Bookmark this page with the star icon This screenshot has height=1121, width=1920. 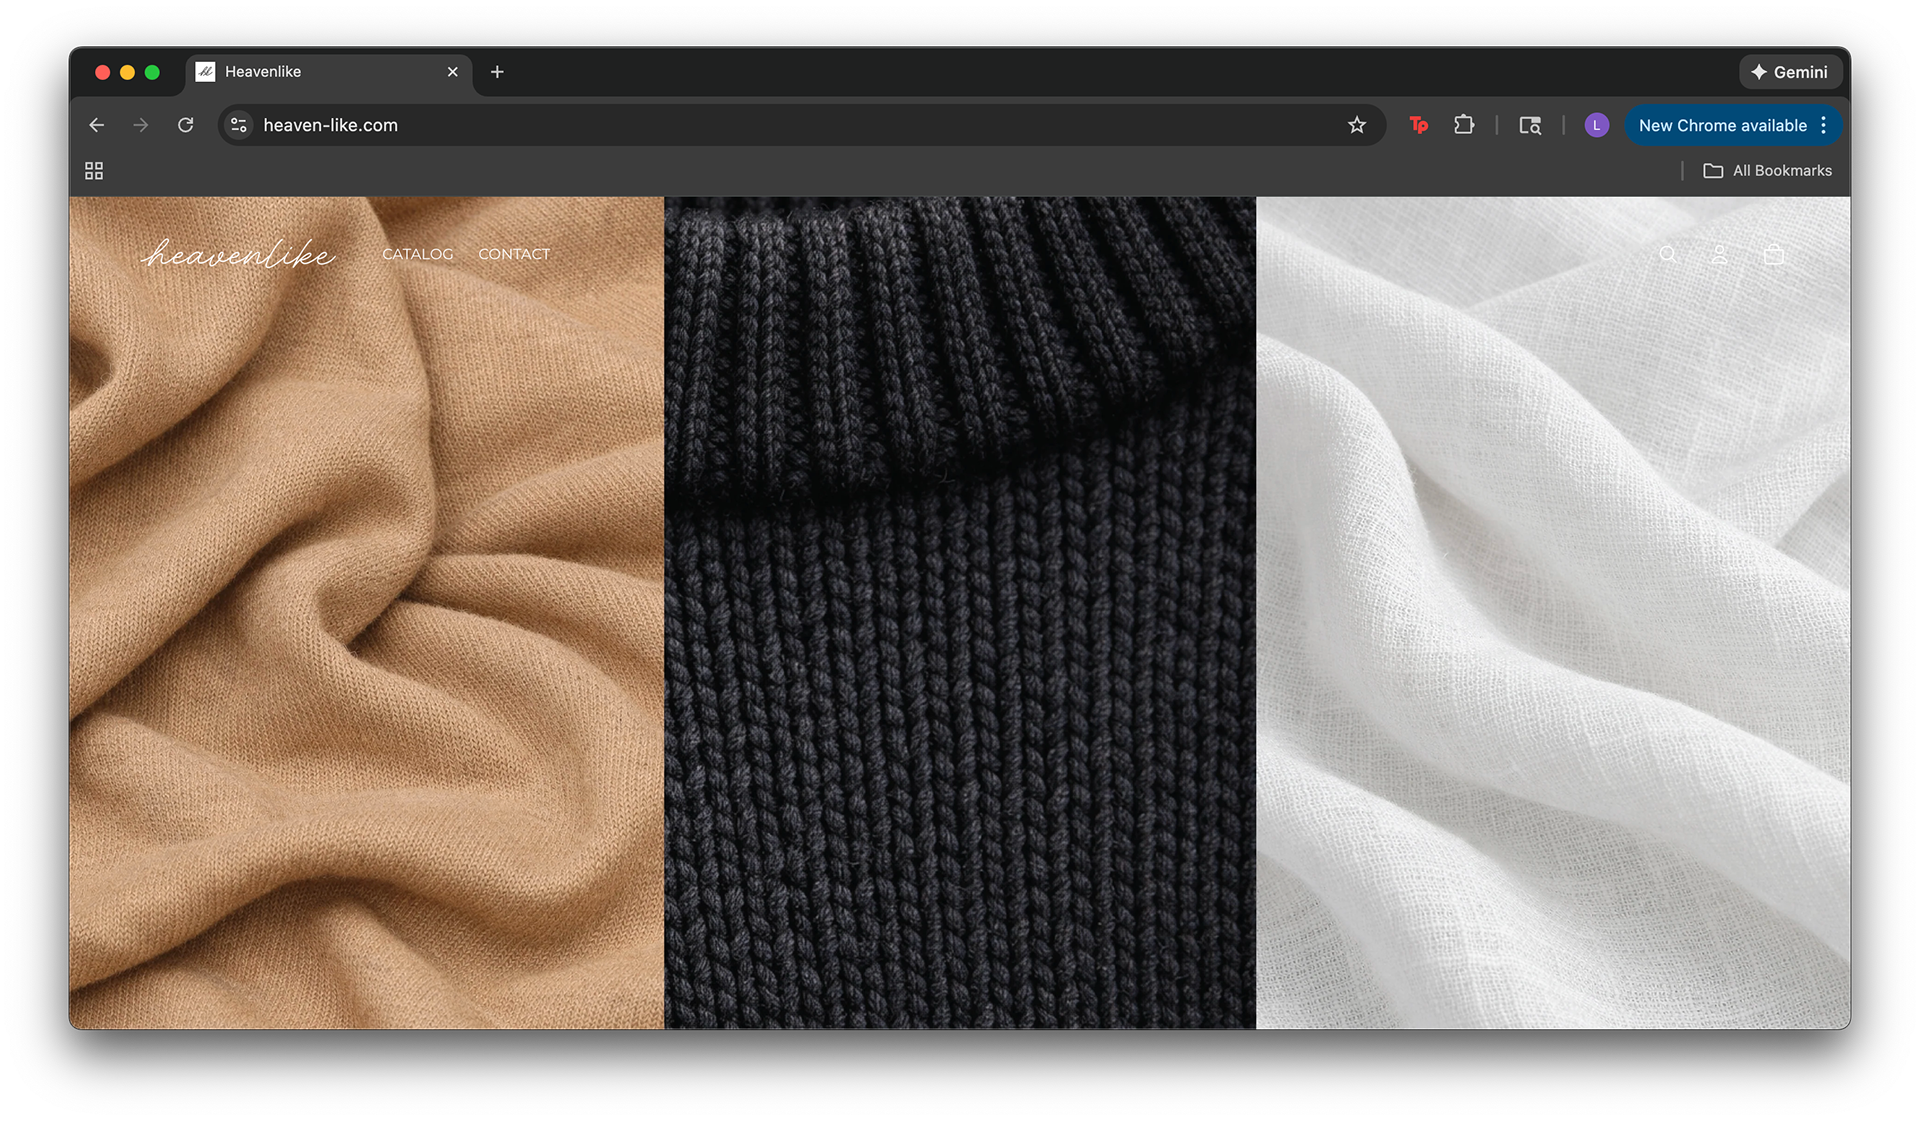pos(1356,125)
